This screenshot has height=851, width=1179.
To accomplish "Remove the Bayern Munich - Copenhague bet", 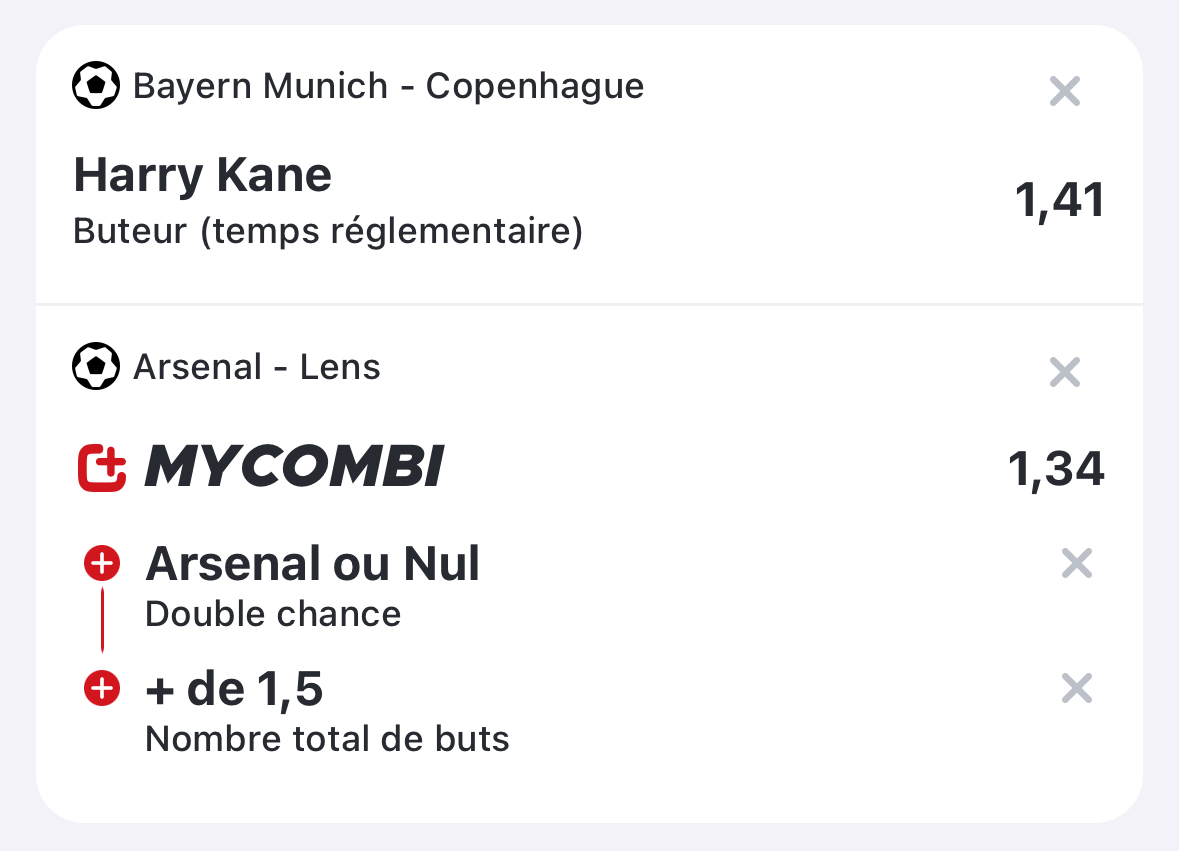I will click(x=1065, y=92).
